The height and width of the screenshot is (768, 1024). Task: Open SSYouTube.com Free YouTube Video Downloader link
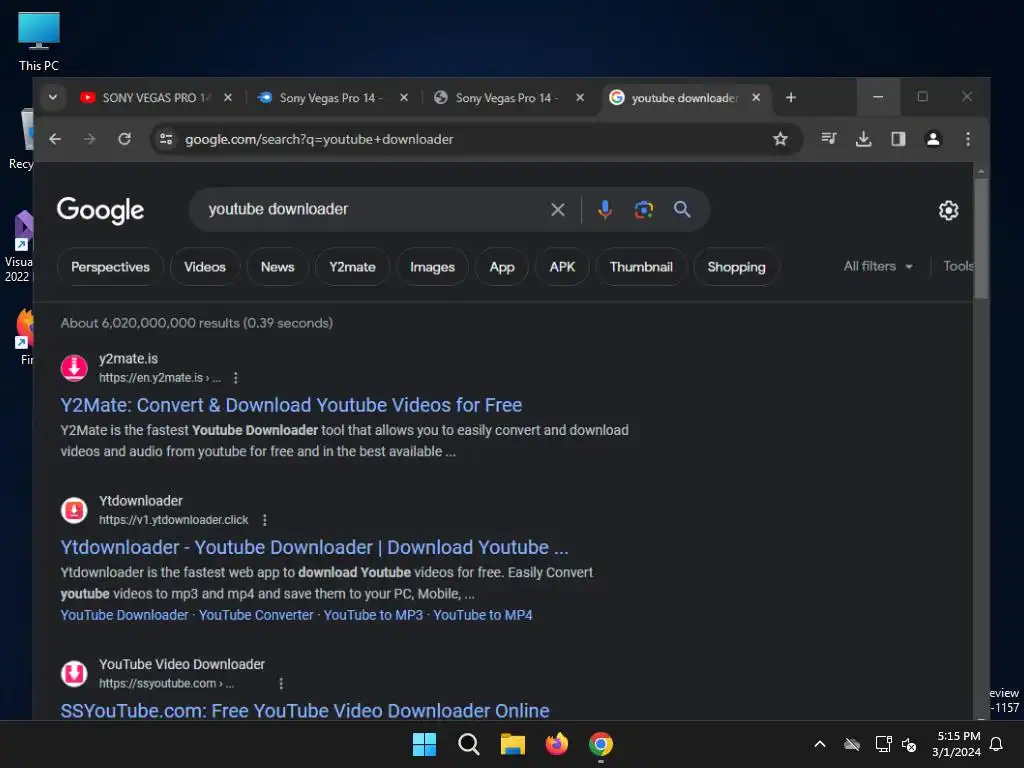point(305,711)
